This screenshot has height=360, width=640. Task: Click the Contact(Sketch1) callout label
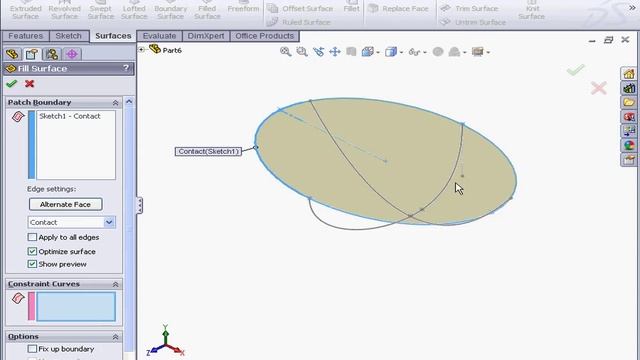click(208, 151)
